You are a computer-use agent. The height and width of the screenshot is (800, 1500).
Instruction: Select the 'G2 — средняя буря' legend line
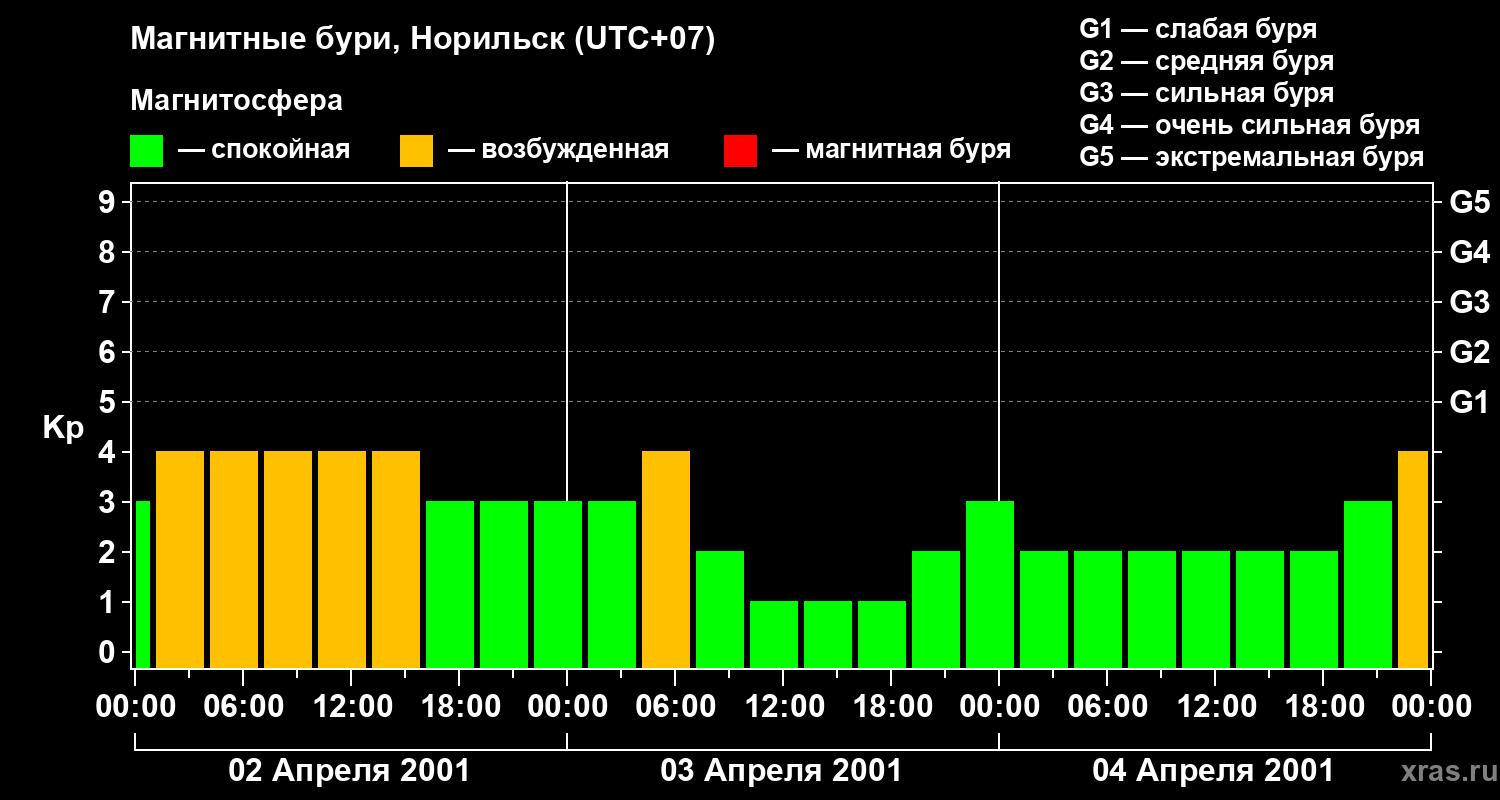click(1206, 61)
